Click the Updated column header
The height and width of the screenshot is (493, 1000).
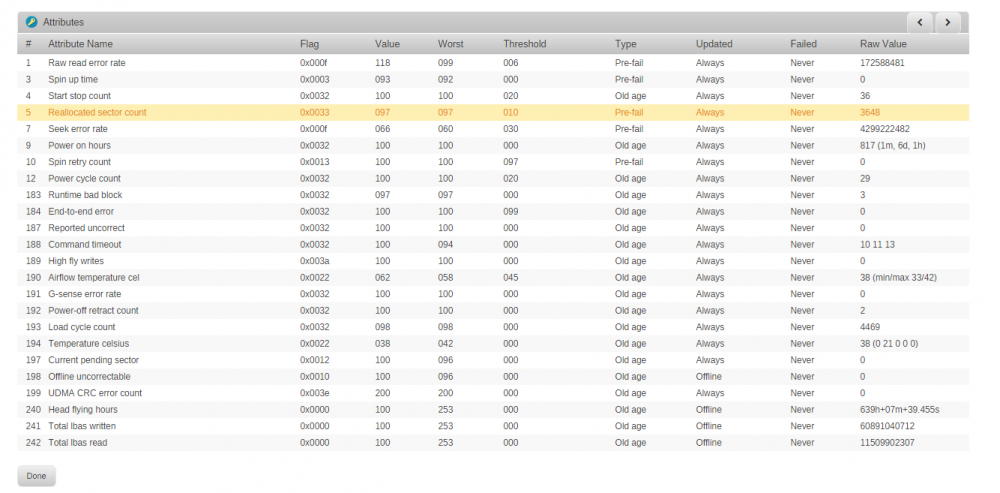coord(714,44)
